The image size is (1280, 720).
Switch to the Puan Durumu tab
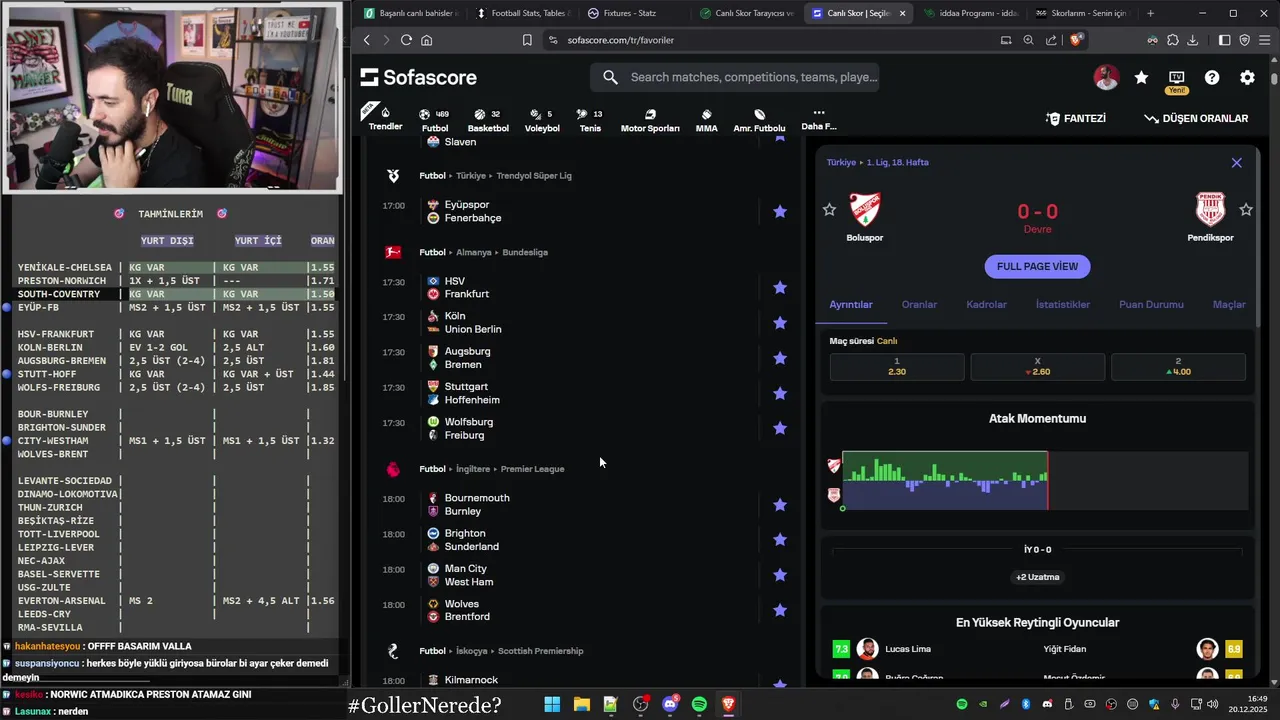(x=1151, y=304)
